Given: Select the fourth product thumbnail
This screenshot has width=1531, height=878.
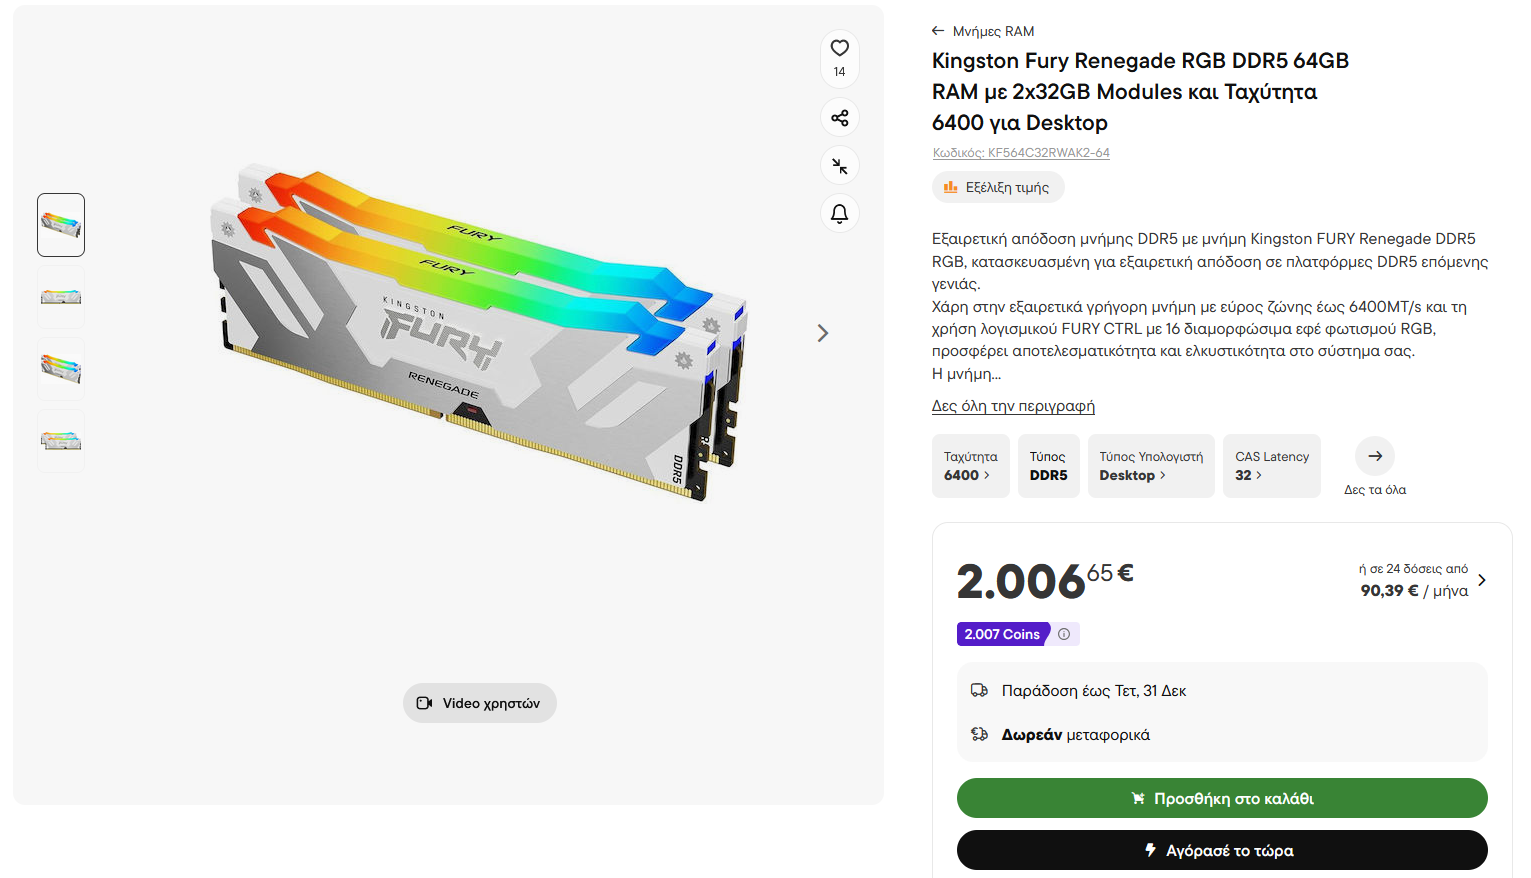Looking at the screenshot, I should click(x=61, y=441).
